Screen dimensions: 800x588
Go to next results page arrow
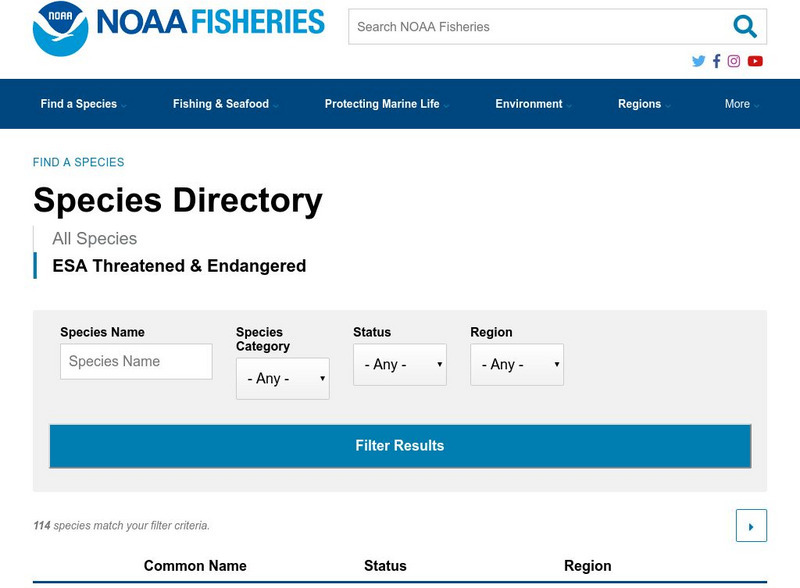(x=751, y=526)
